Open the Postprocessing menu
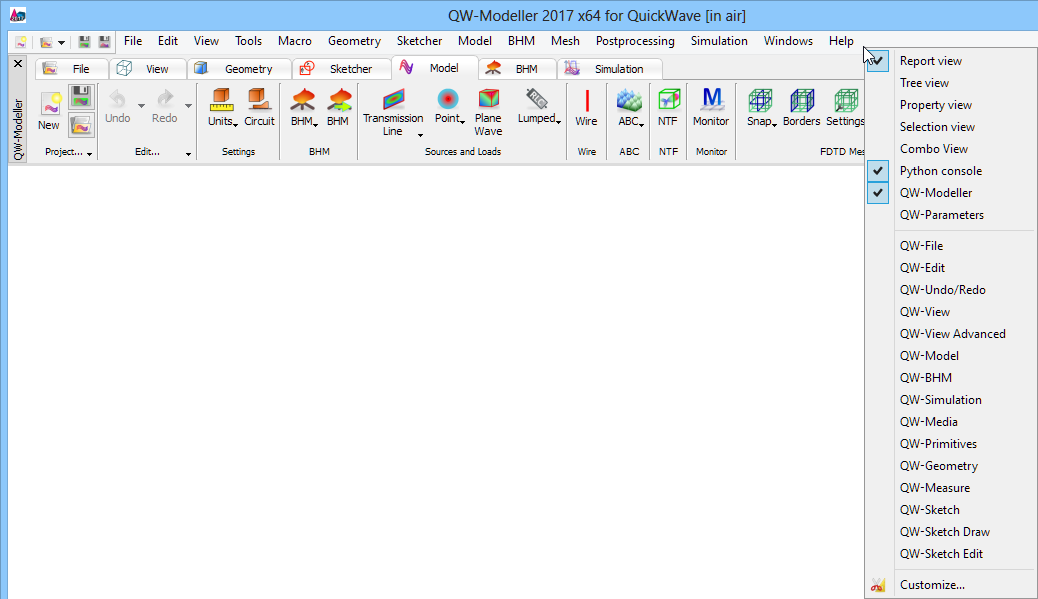1038x599 pixels. click(635, 41)
